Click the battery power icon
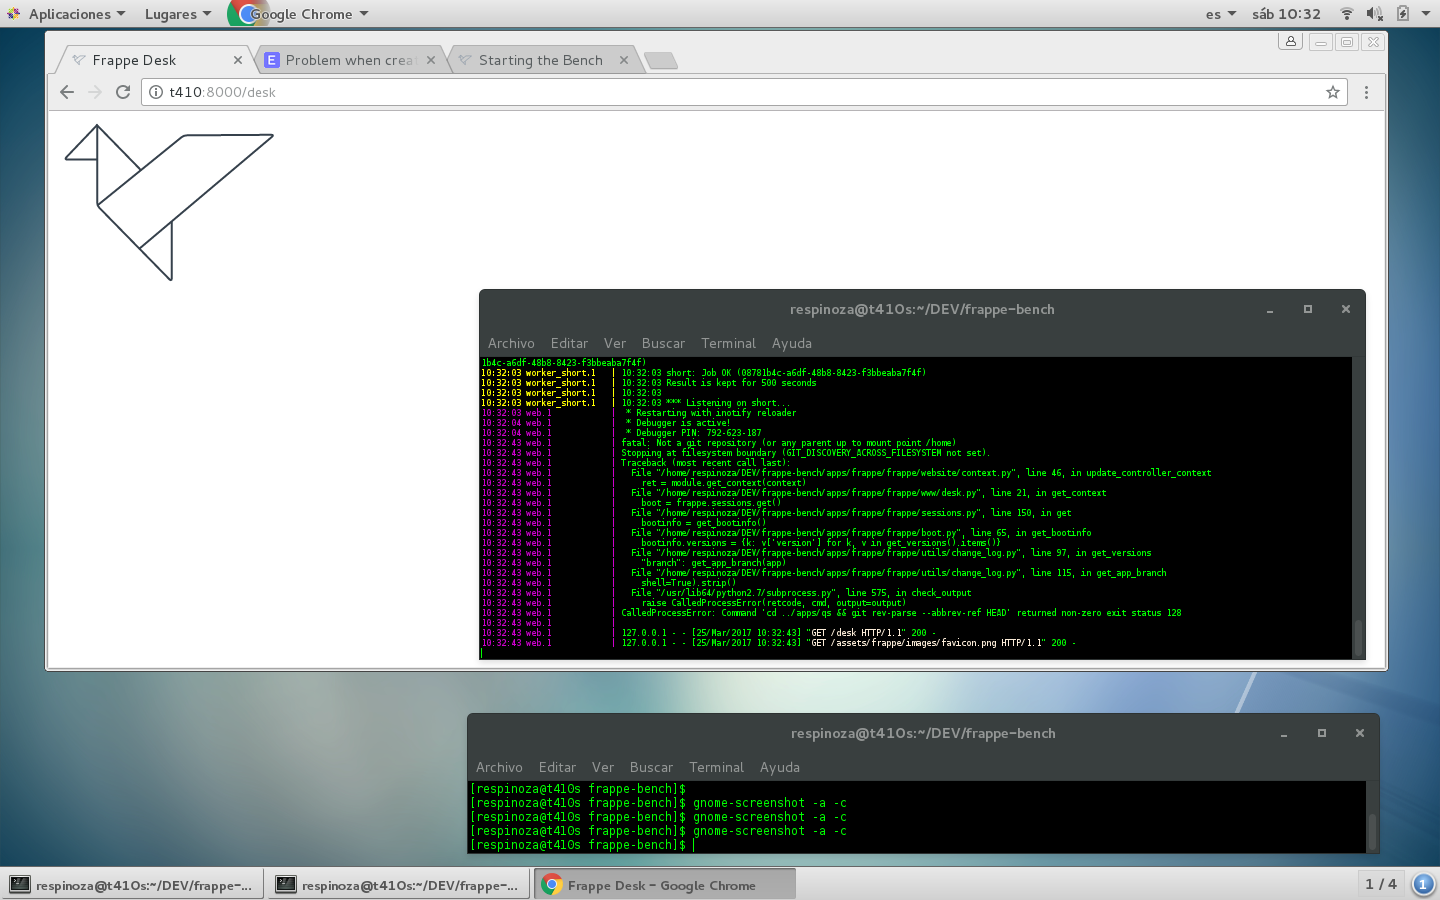Image resolution: width=1440 pixels, height=900 pixels. point(1402,14)
